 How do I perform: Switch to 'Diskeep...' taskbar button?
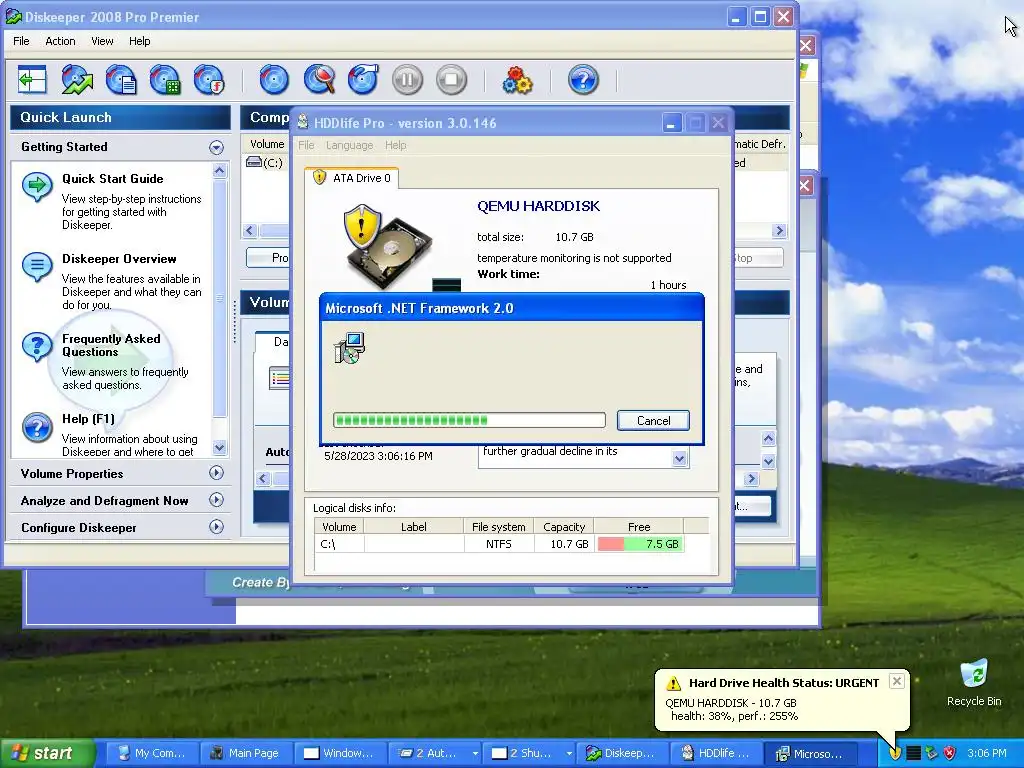pos(621,754)
